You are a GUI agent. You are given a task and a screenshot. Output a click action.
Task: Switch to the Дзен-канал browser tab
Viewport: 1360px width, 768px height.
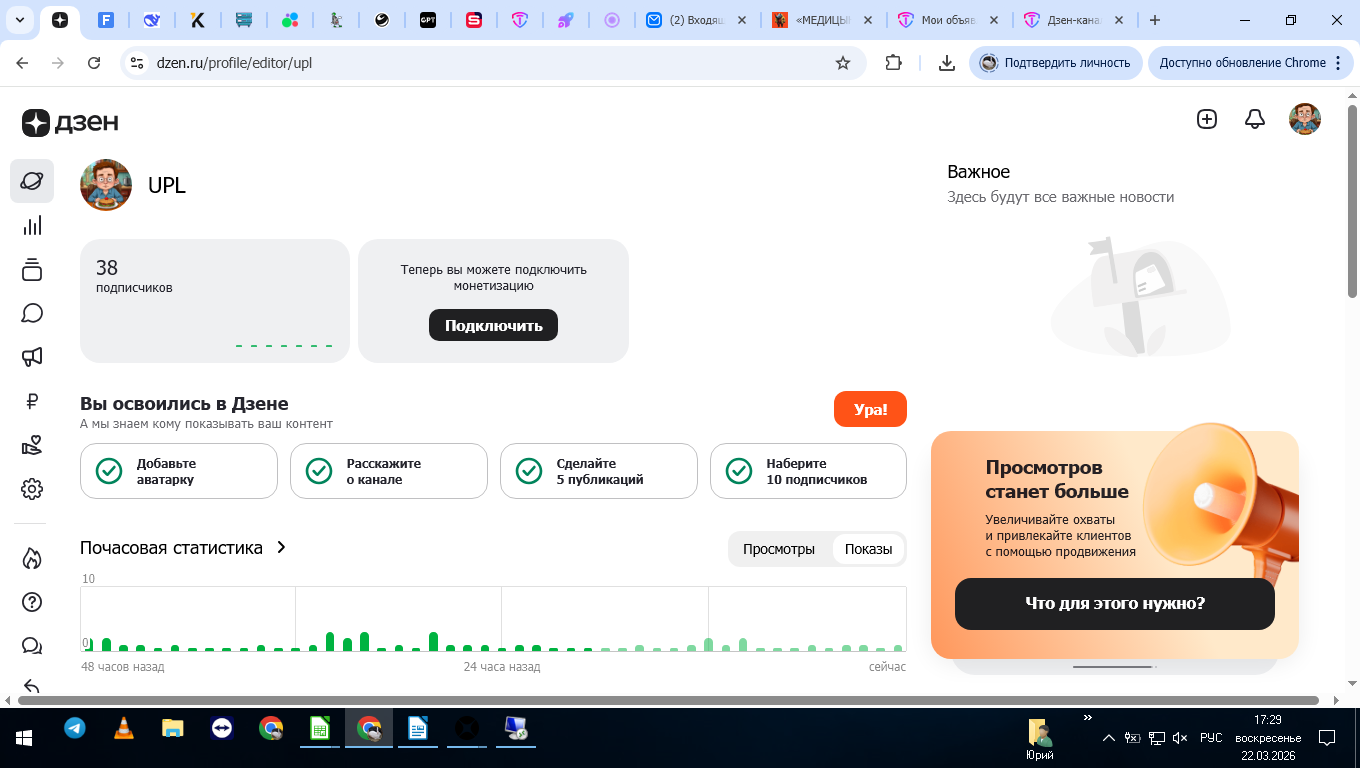click(x=1074, y=20)
